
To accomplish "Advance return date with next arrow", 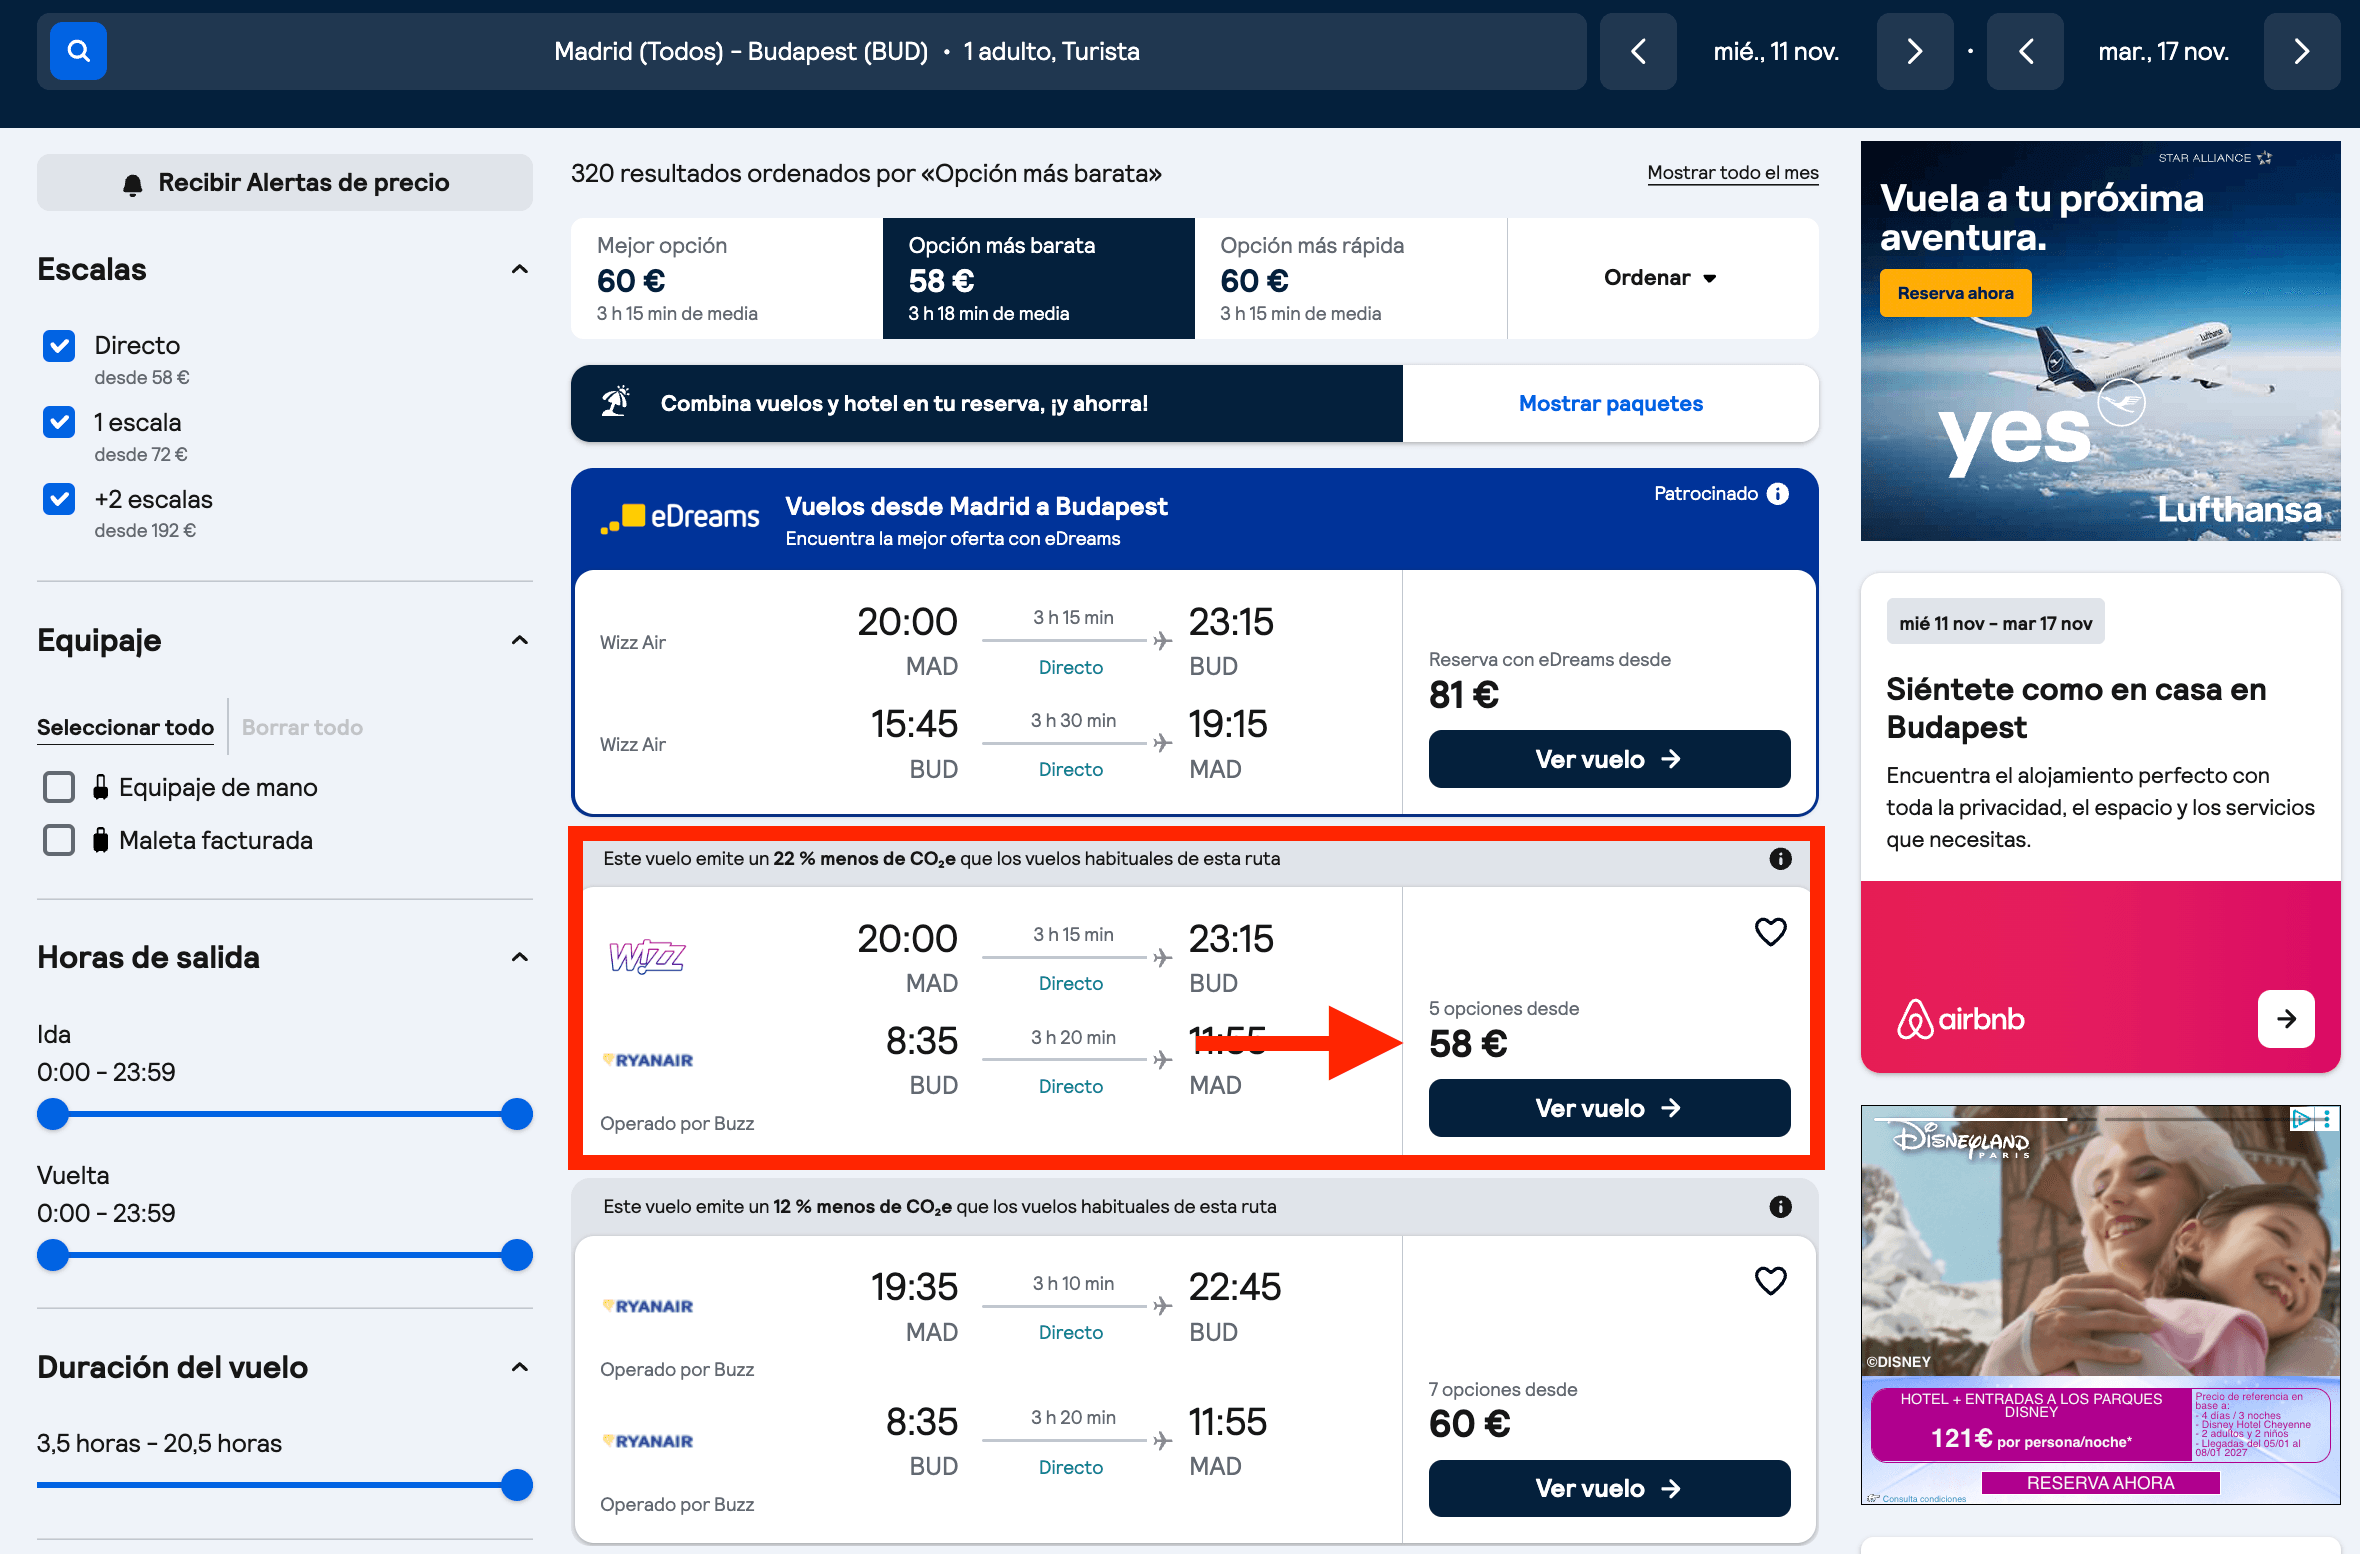I will (2301, 51).
